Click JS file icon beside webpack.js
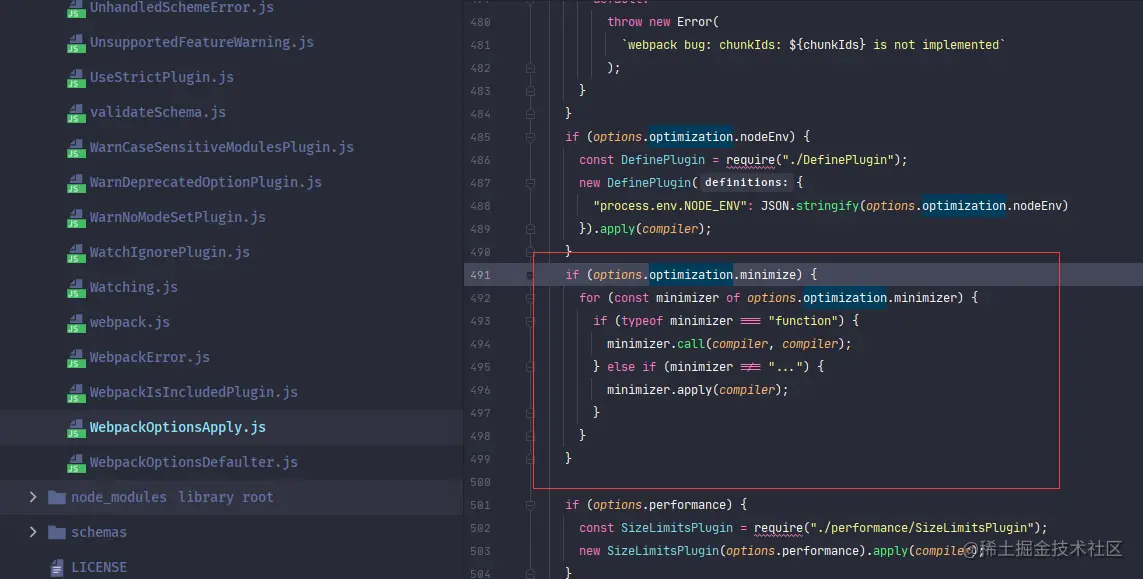 click(76, 323)
